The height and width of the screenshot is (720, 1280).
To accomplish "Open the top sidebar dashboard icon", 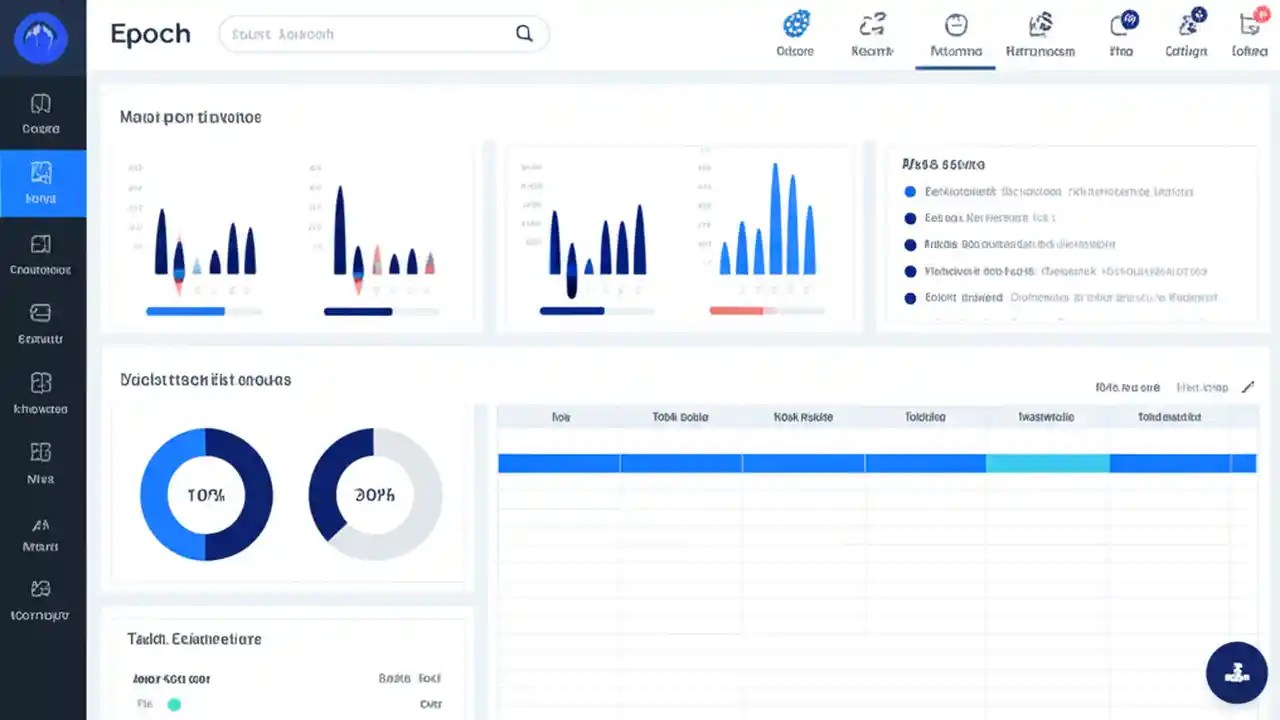I will (41, 110).
